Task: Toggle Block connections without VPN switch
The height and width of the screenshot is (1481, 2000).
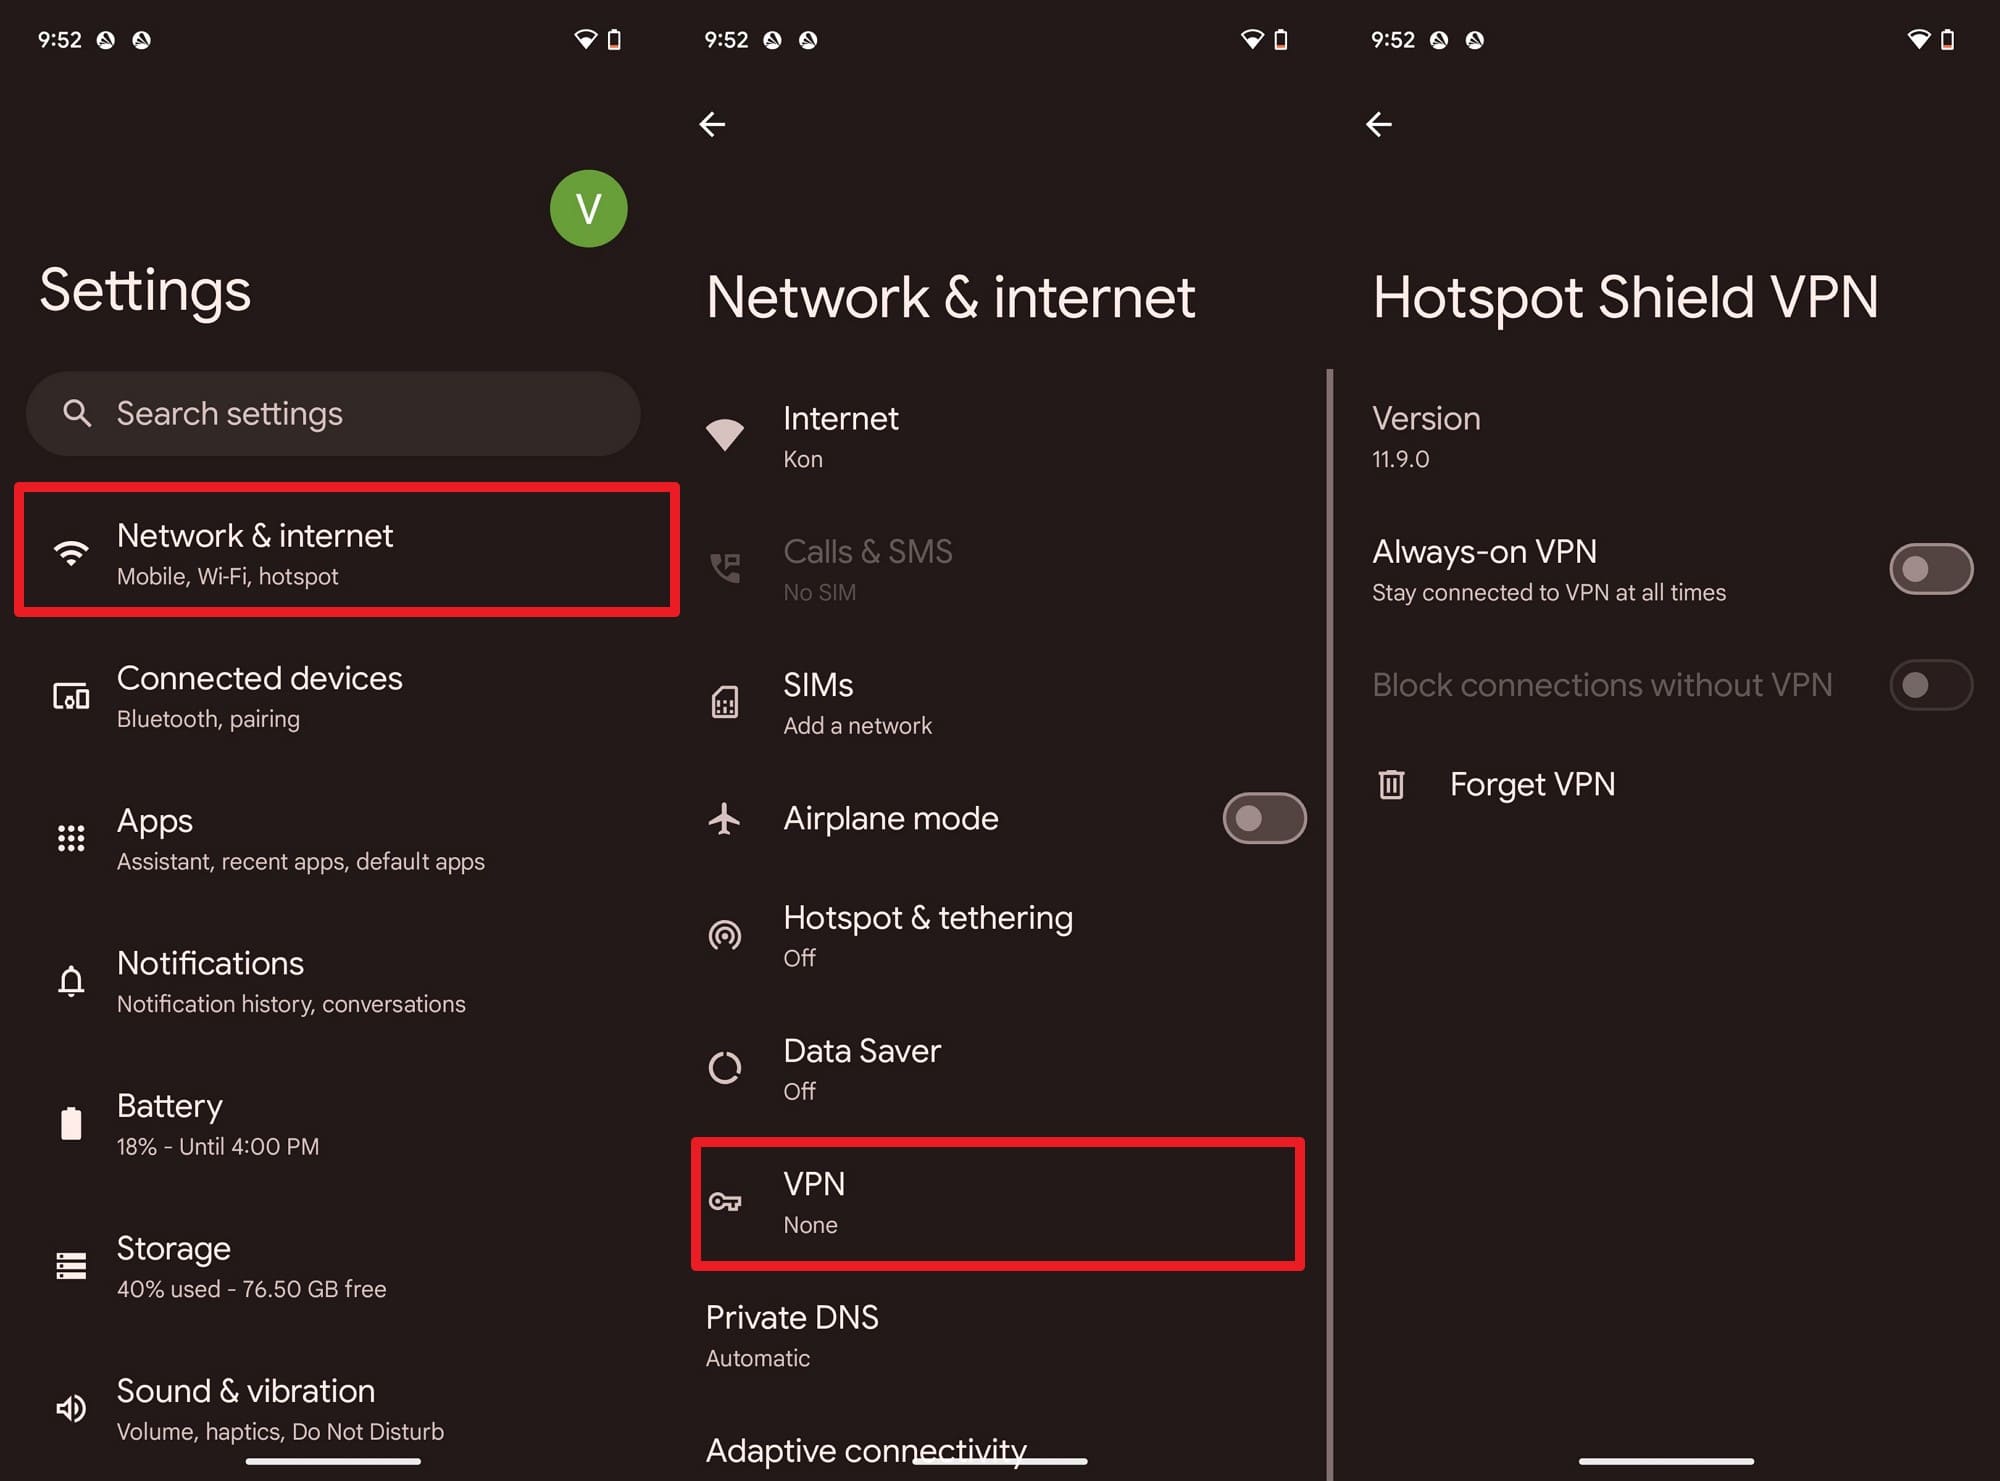Action: coord(1929,685)
